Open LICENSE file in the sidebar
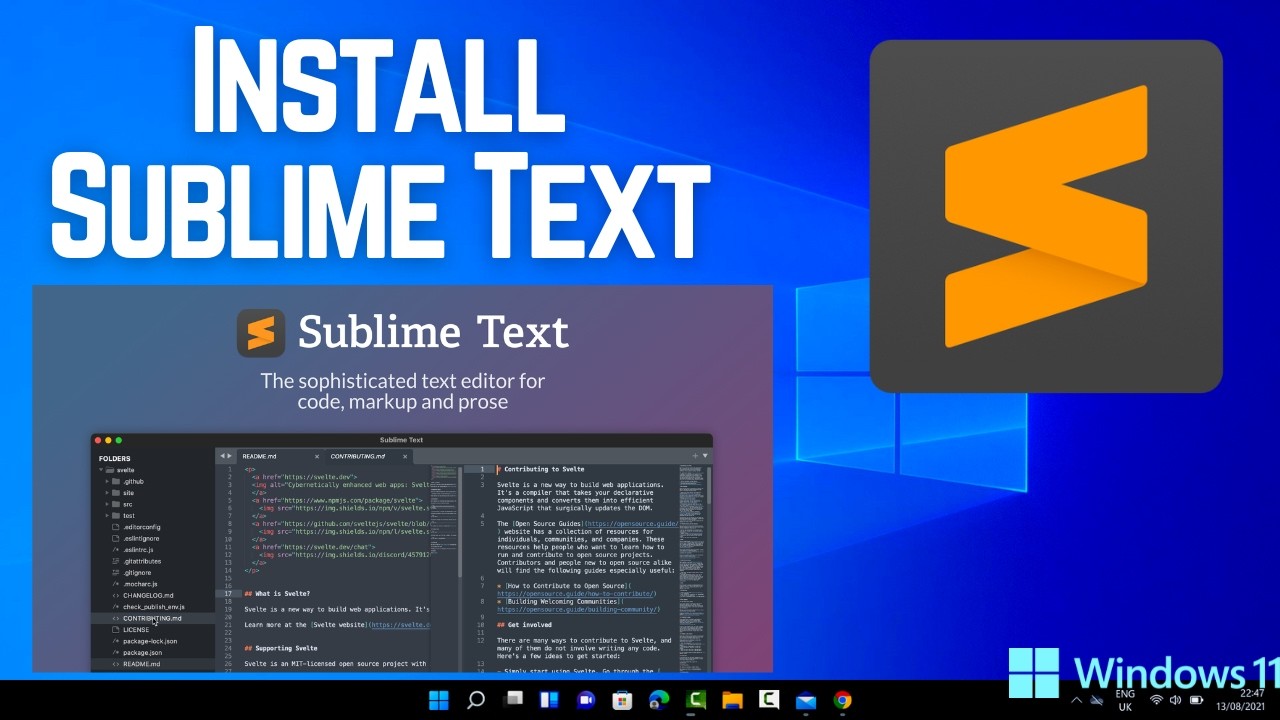The height and width of the screenshot is (720, 1280). pyautogui.click(x=136, y=630)
